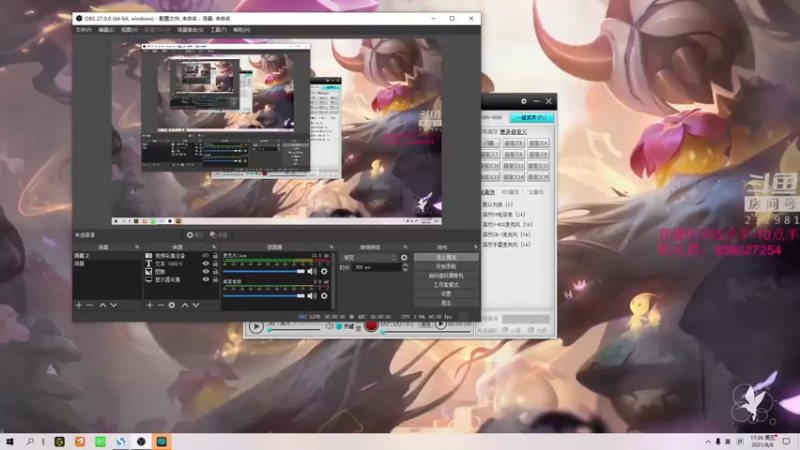800x450 pixels.
Task: Open the 视图(V) menu in OBS
Action: point(129,30)
